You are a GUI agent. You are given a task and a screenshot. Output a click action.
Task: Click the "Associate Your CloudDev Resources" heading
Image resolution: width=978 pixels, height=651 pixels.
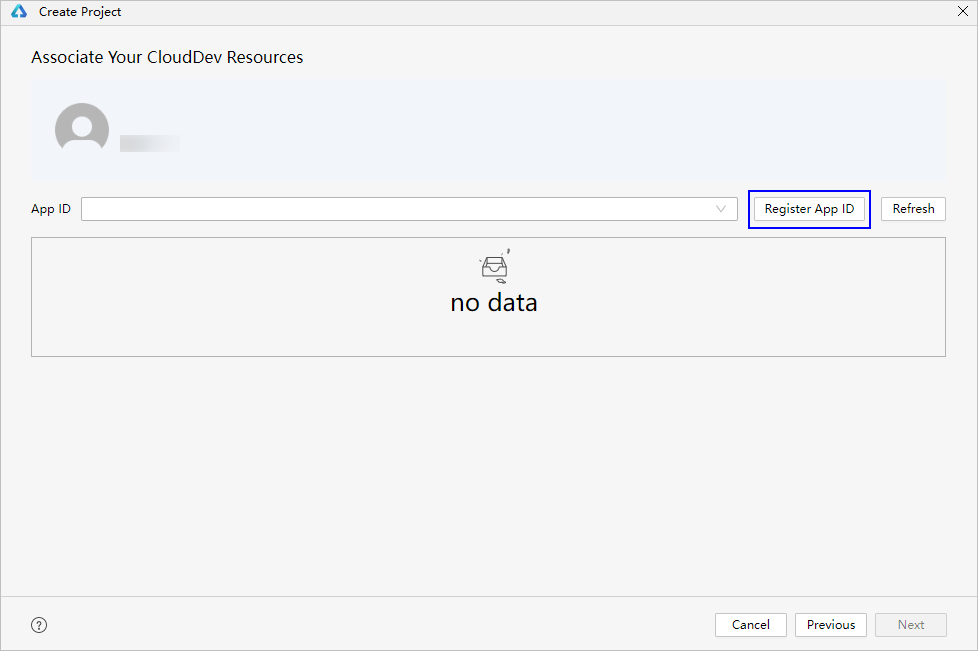click(167, 57)
